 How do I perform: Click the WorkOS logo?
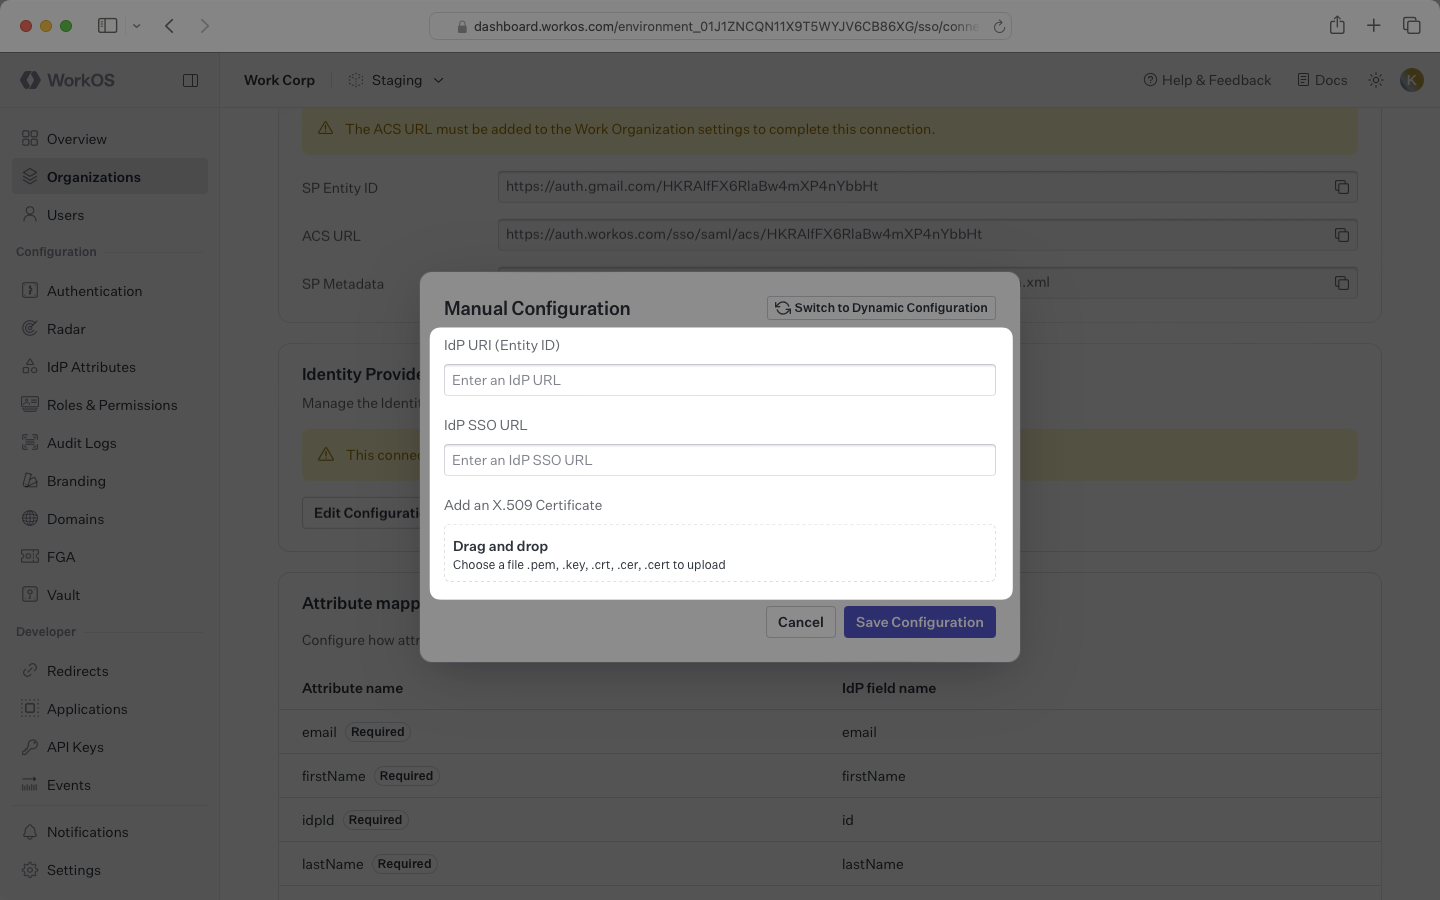click(68, 80)
